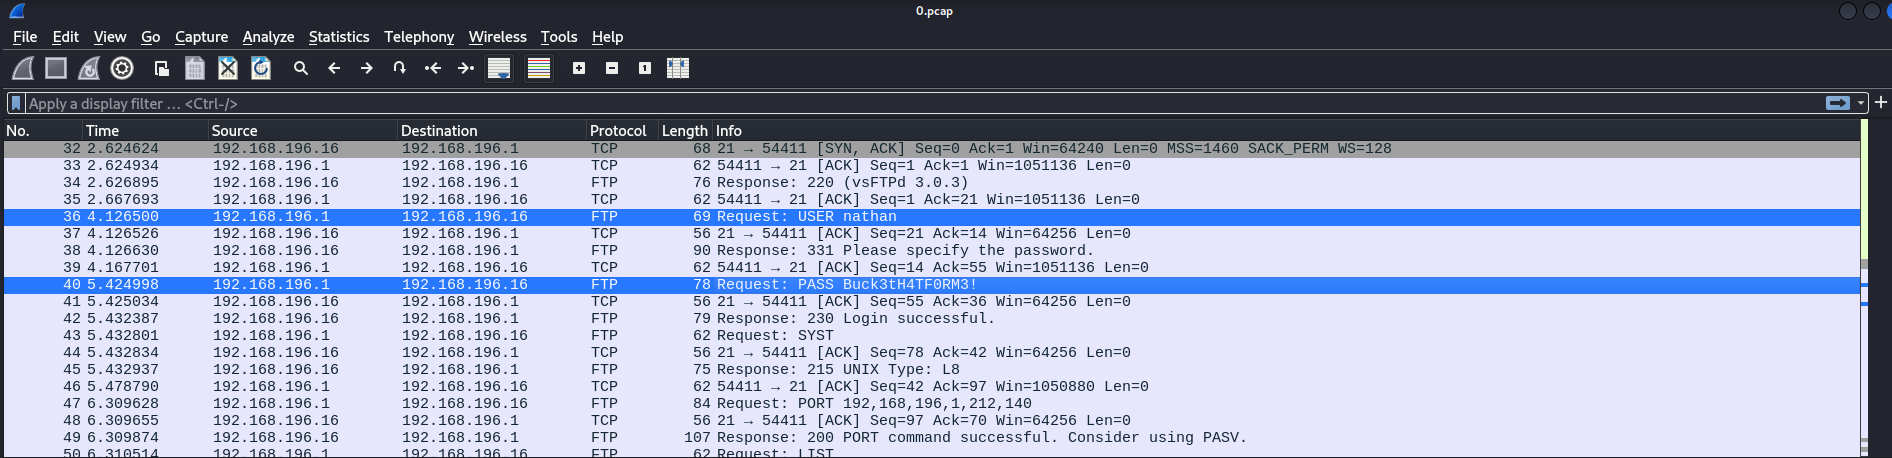Click the add filter button plus sign

click(1881, 103)
